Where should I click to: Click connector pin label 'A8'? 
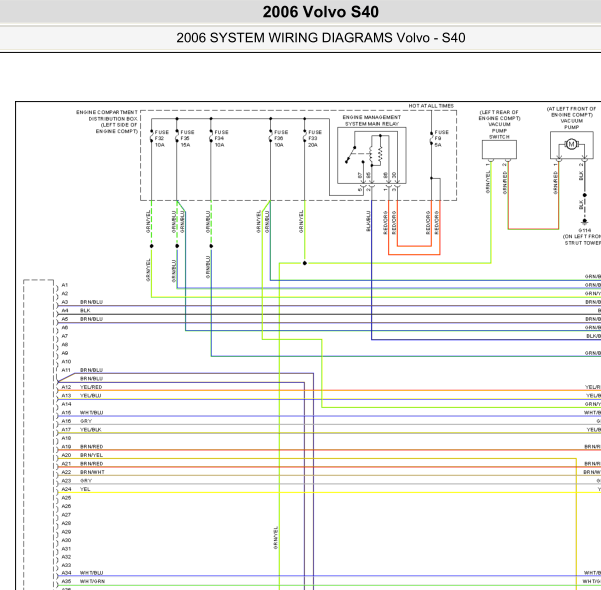point(64,345)
